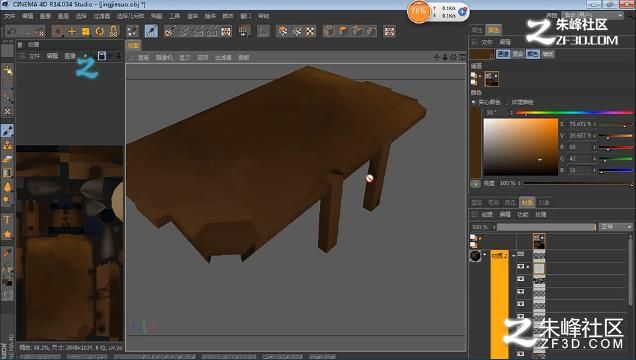Click the lock icon in texture panel
Screen dimensions: 636x360
[101, 56]
